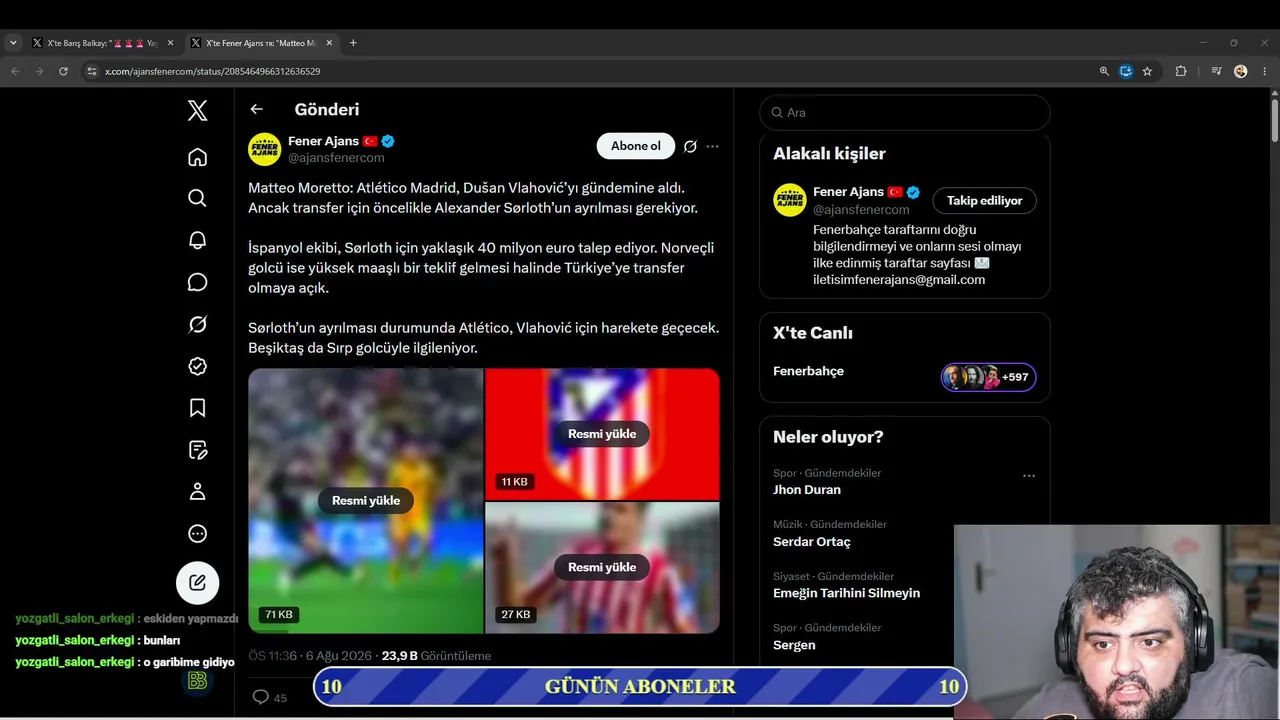This screenshot has height=720, width=1280.
Task: Open the tab search dropdown arrow
Action: coord(13,43)
